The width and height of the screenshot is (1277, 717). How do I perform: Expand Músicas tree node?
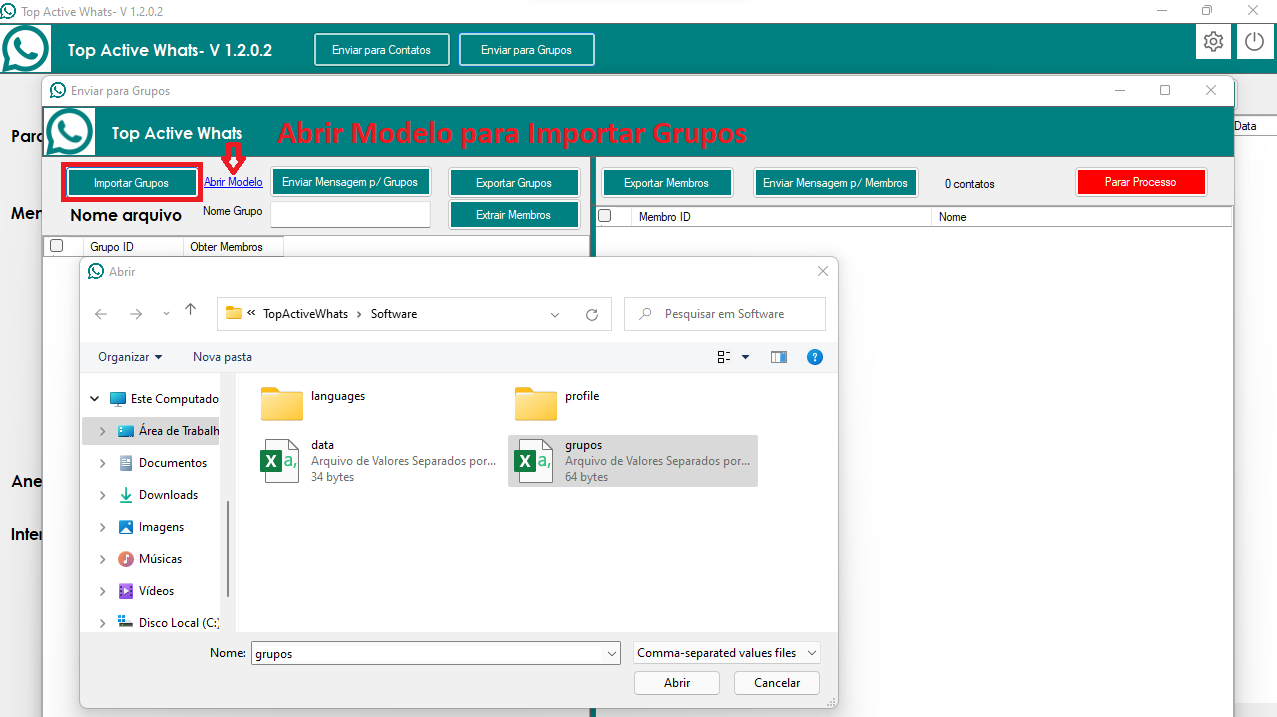point(102,559)
